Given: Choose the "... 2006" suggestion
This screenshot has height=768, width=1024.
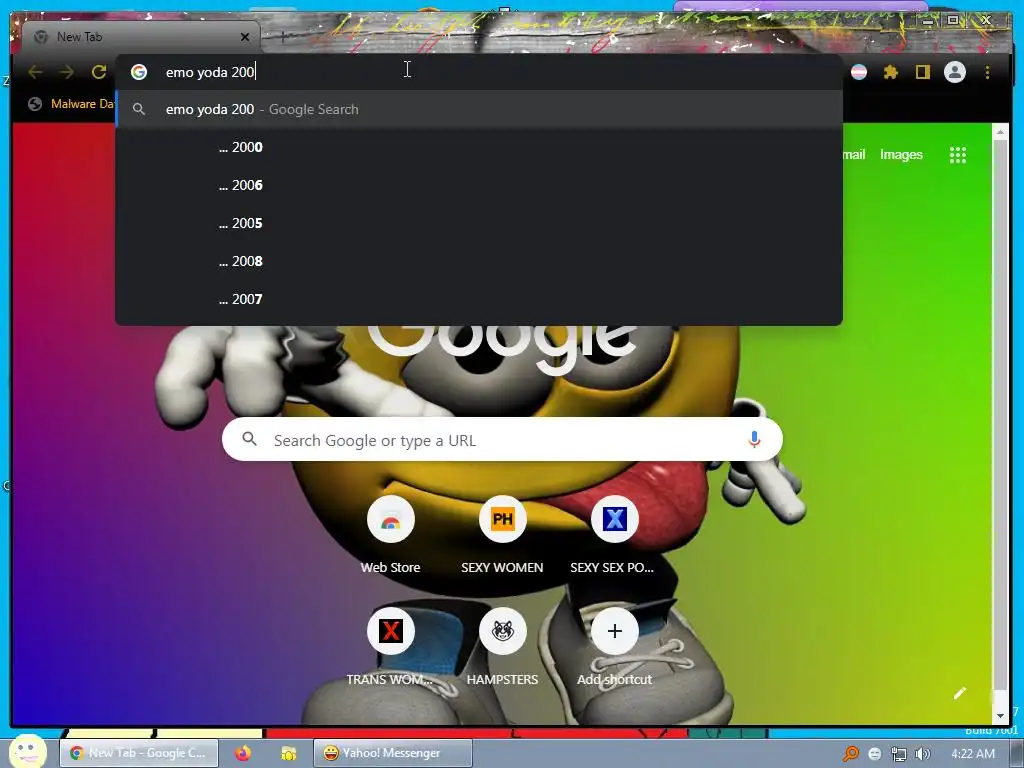Looking at the screenshot, I should tap(479, 185).
